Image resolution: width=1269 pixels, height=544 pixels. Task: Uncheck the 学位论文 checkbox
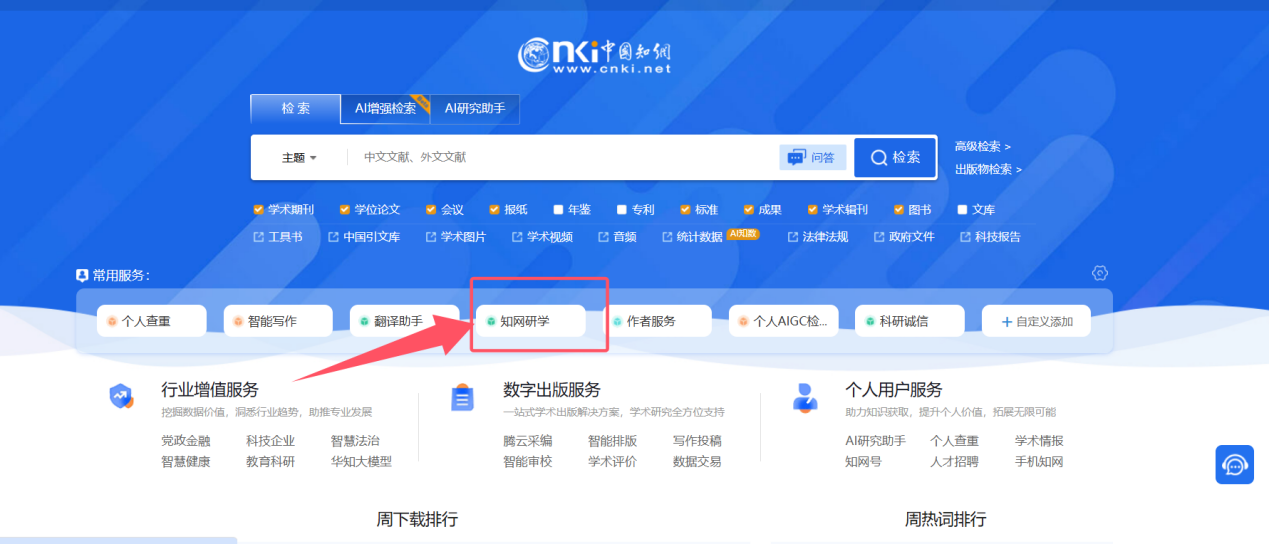pos(345,210)
